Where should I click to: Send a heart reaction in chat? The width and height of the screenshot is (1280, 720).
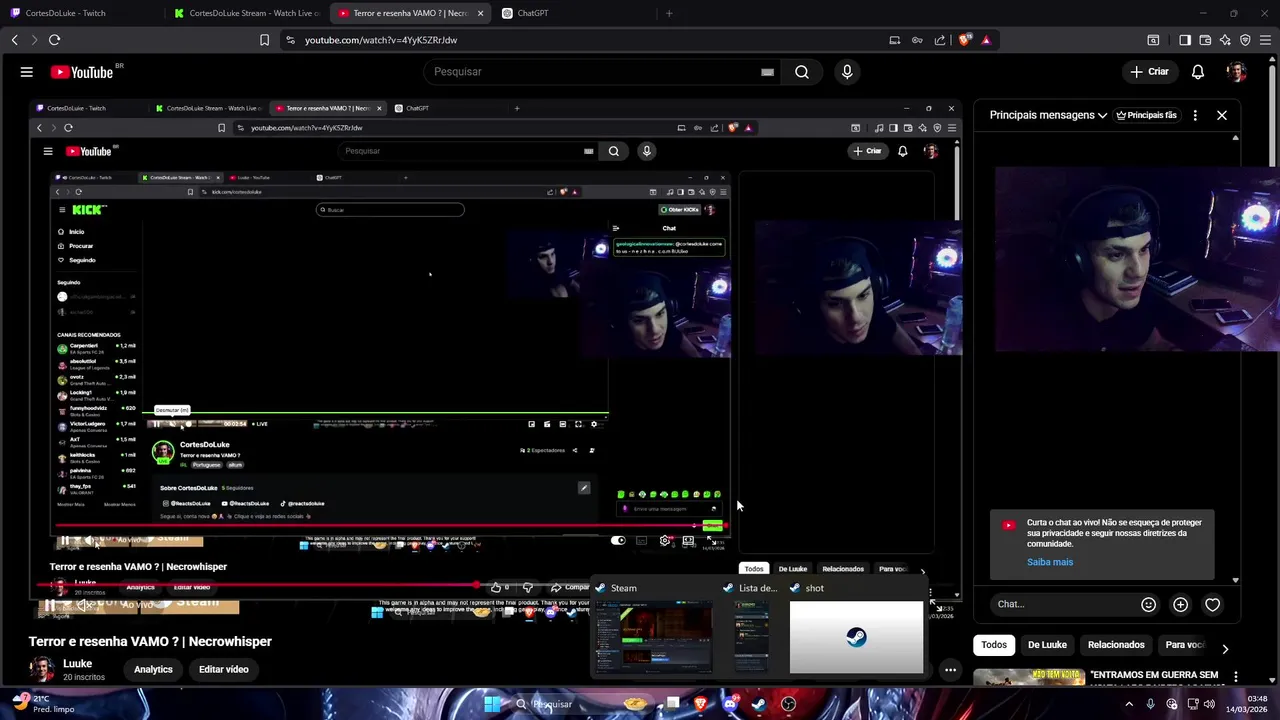(1212, 604)
